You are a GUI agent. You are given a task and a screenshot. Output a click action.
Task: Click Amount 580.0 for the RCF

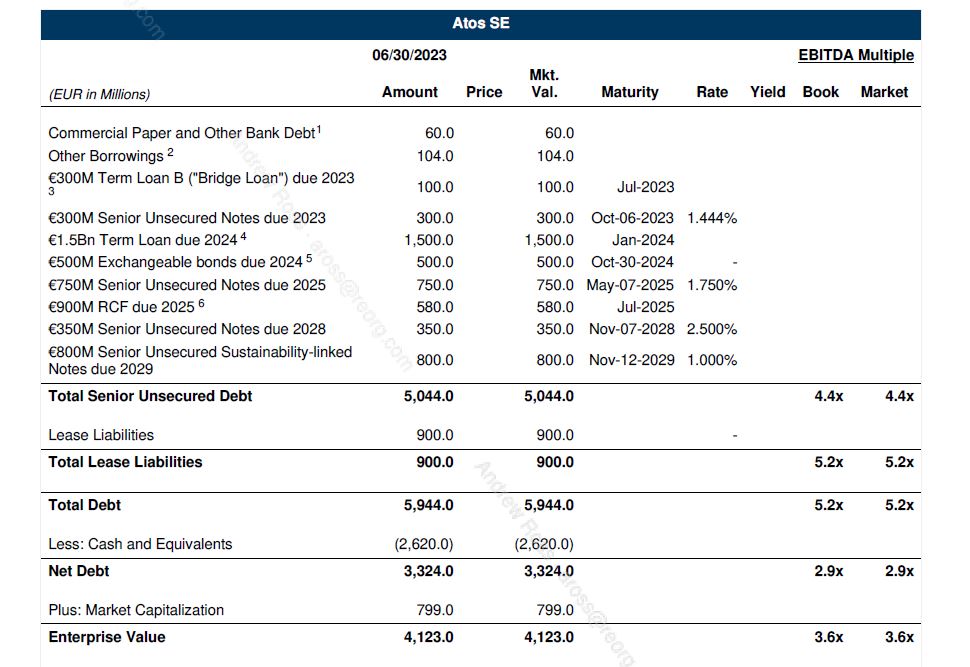pos(435,307)
